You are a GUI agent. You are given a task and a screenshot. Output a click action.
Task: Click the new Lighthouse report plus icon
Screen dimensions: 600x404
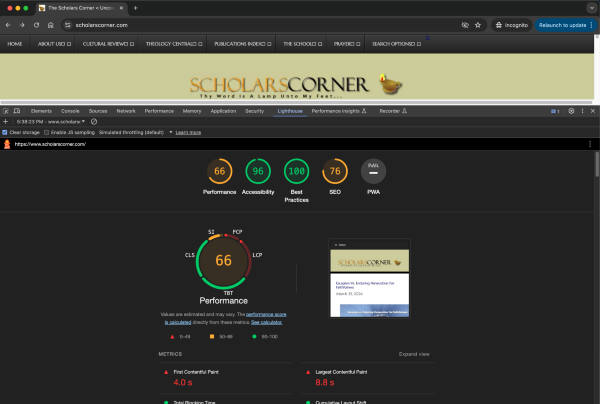coord(5,122)
